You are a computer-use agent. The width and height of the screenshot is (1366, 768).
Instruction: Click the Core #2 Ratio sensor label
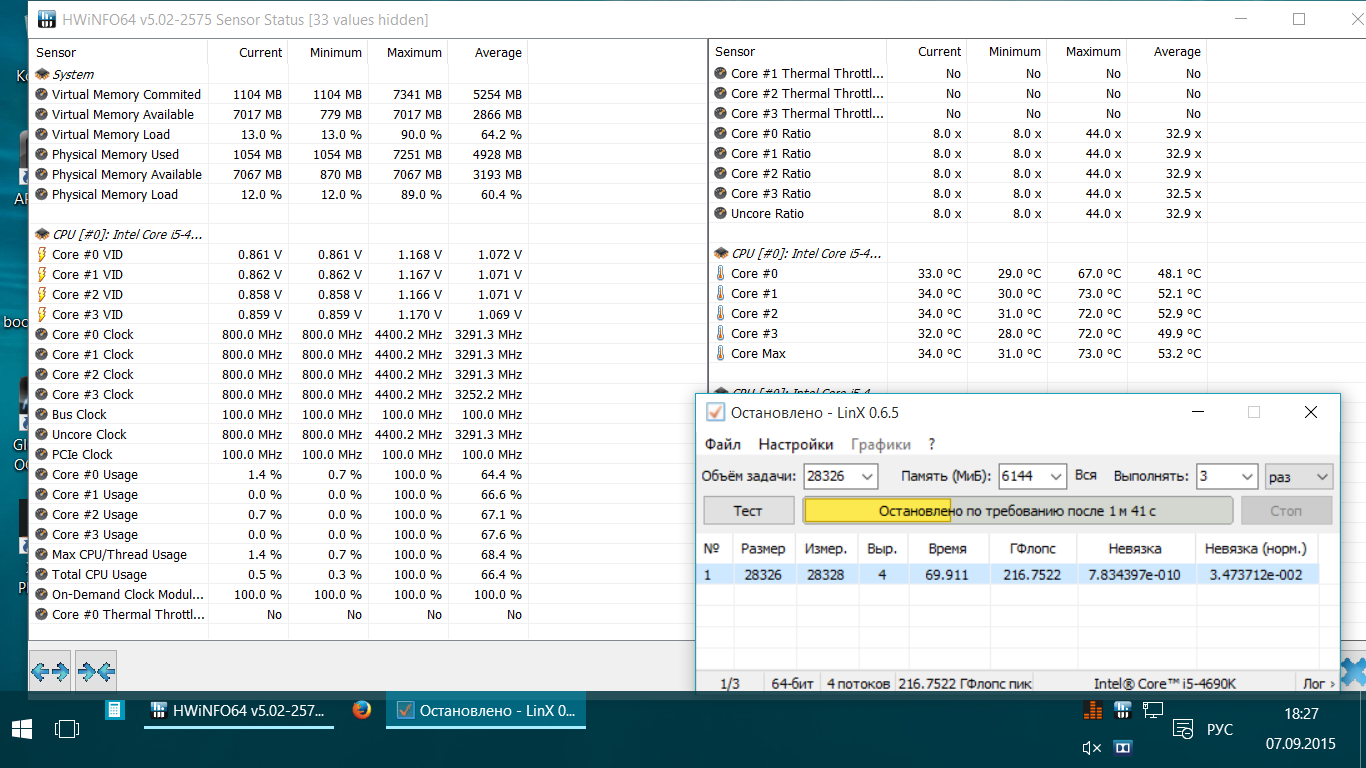771,173
